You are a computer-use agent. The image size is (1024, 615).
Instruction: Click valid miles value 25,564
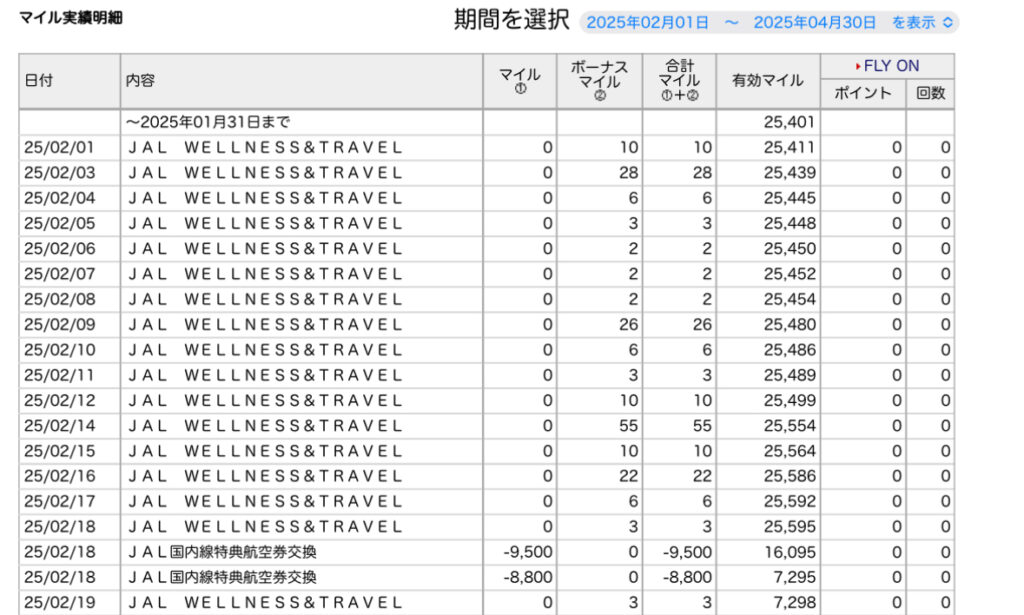click(x=790, y=451)
